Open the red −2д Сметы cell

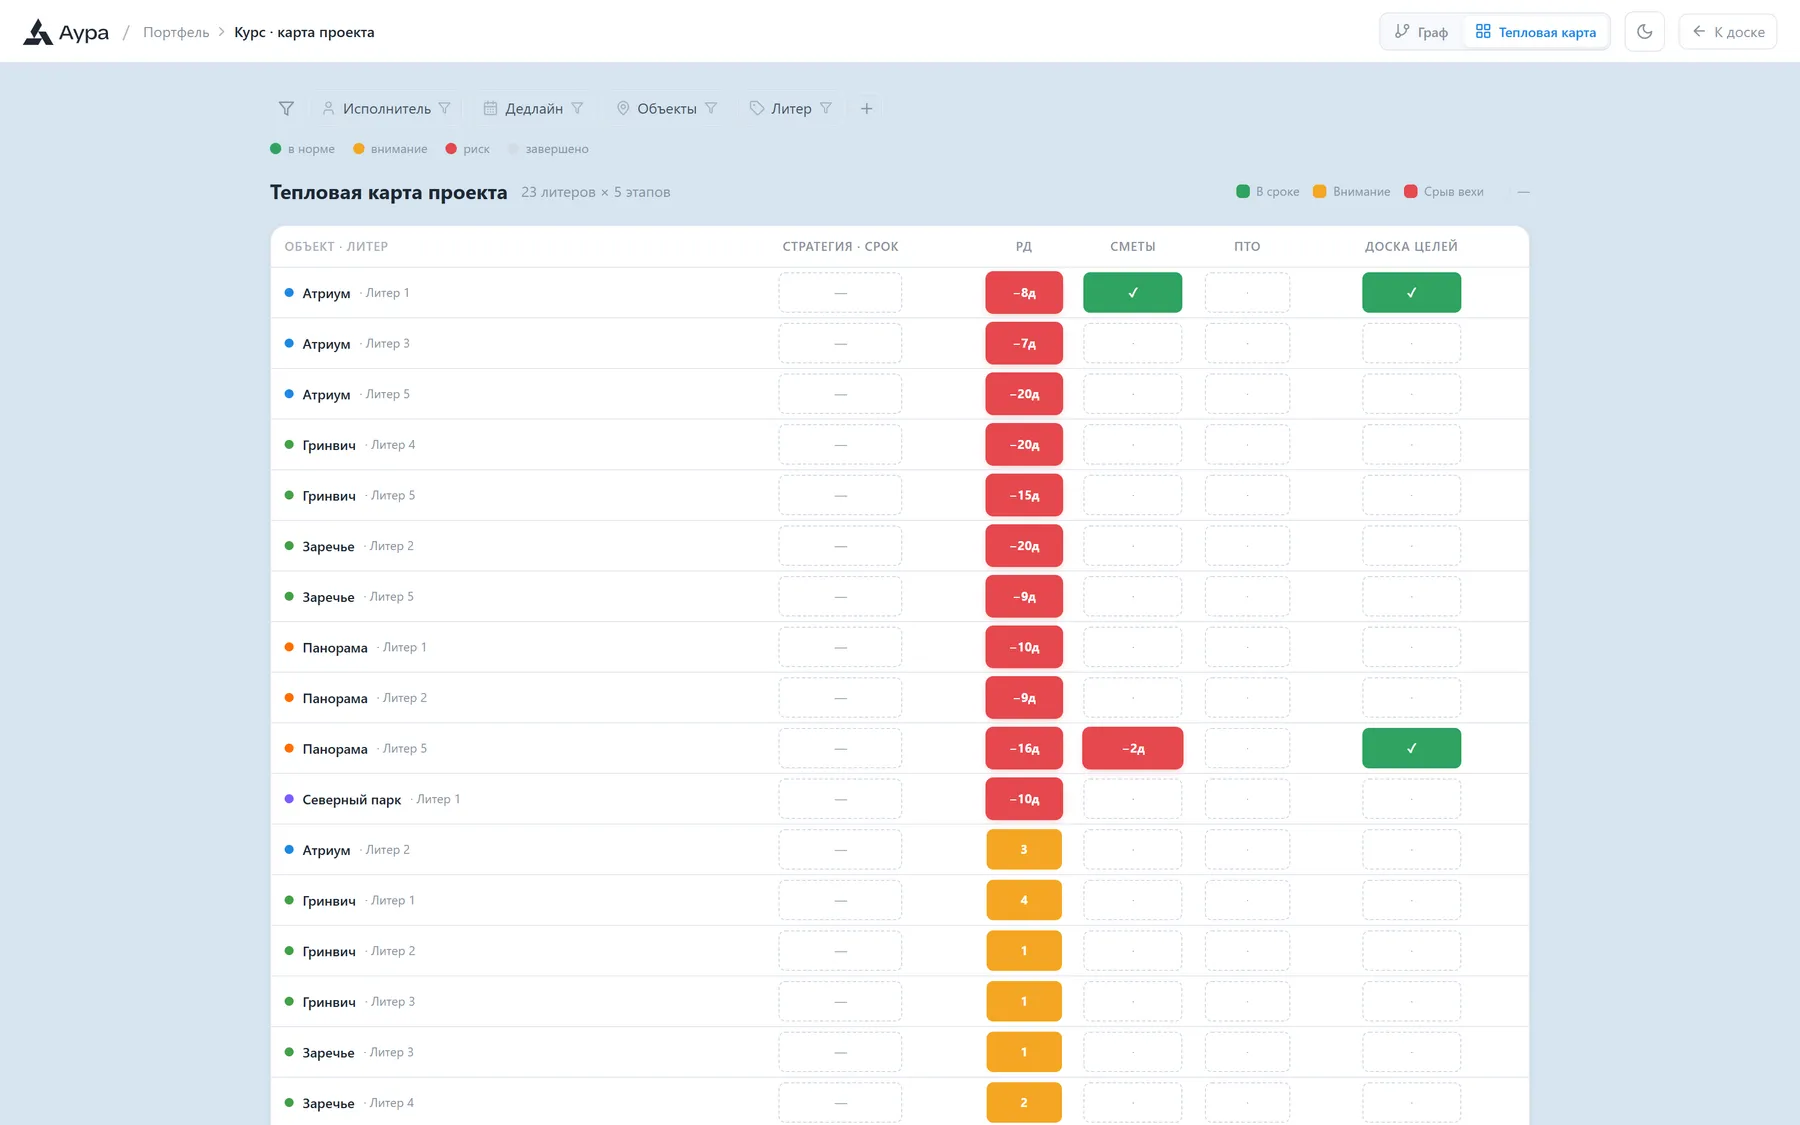tap(1132, 748)
